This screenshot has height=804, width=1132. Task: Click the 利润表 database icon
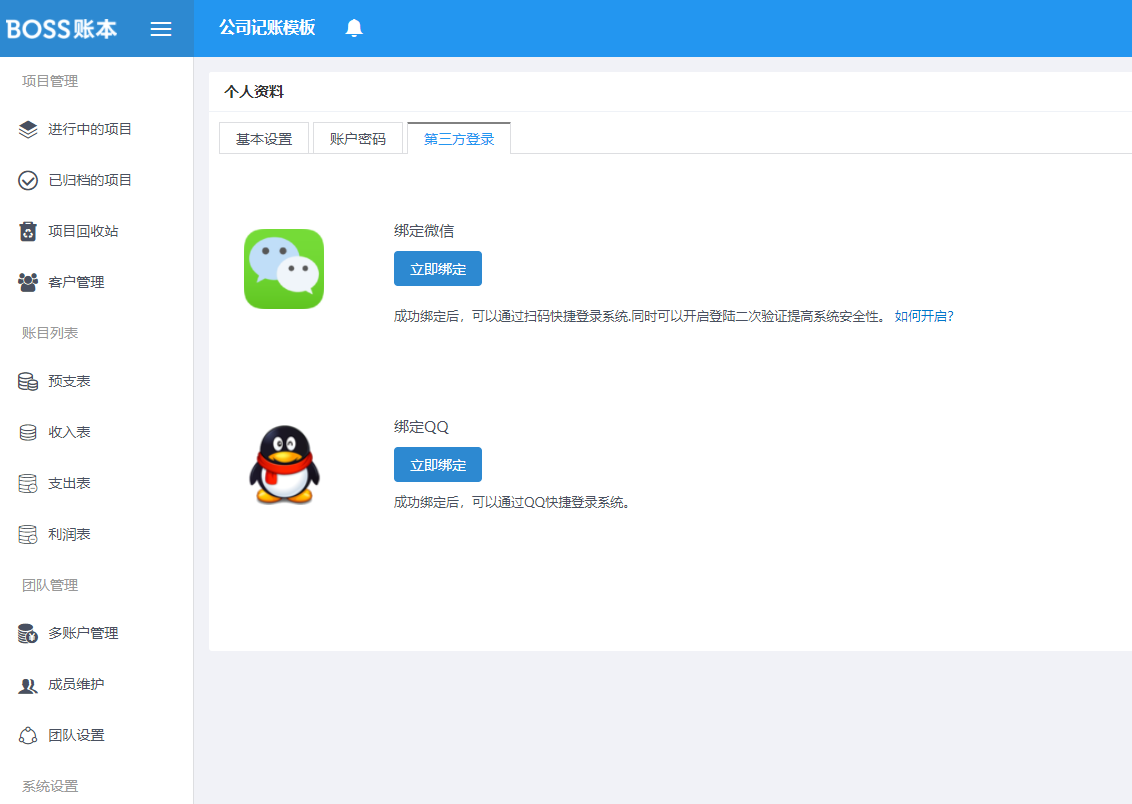28,535
